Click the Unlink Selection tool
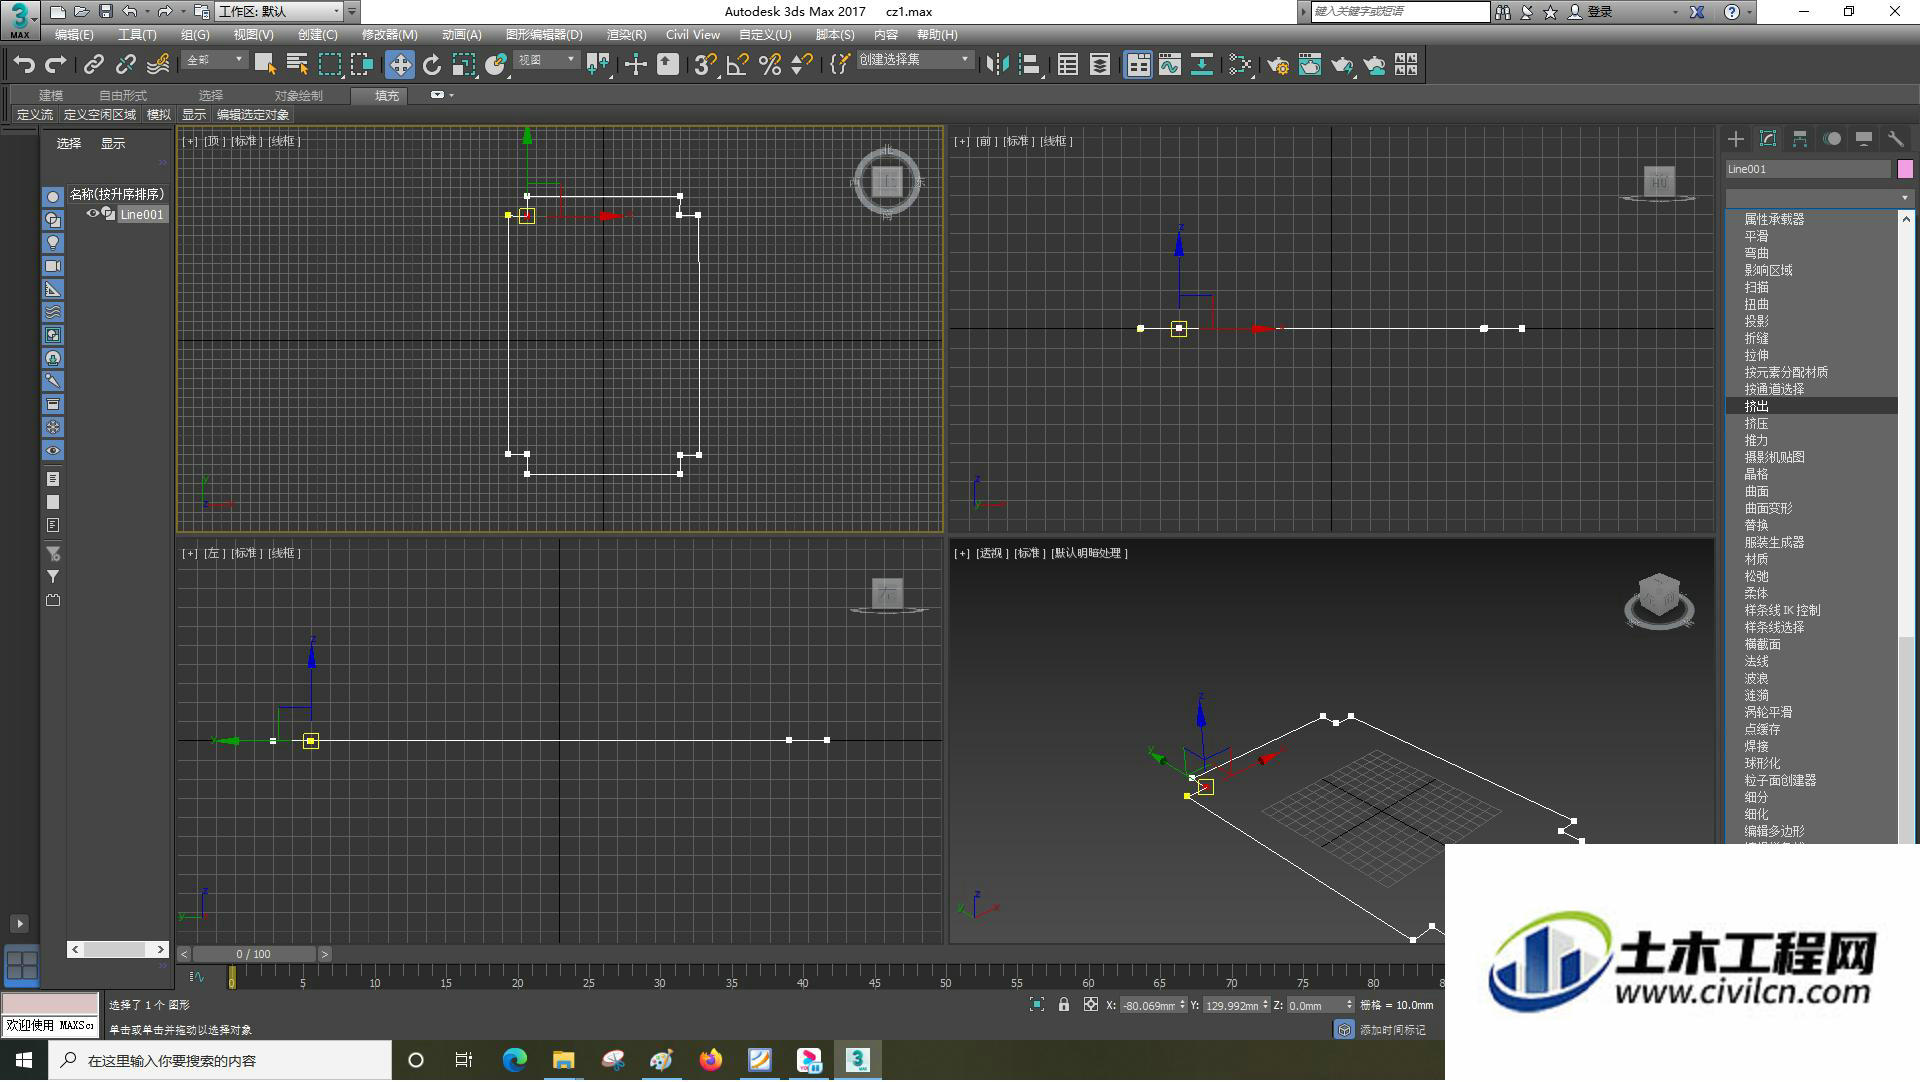The width and height of the screenshot is (1920, 1082). click(126, 65)
